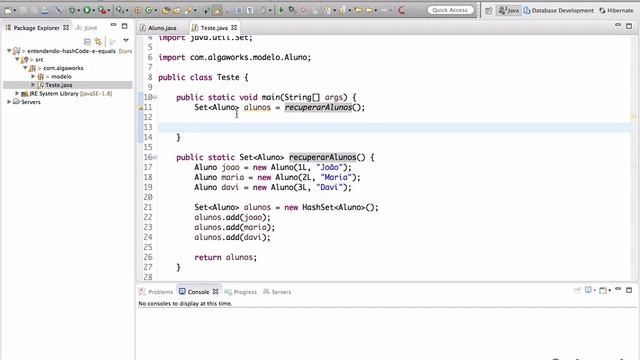640x360 pixels.
Task: Toggle Mark Occurrences highlighter
Action: pos(218,10)
